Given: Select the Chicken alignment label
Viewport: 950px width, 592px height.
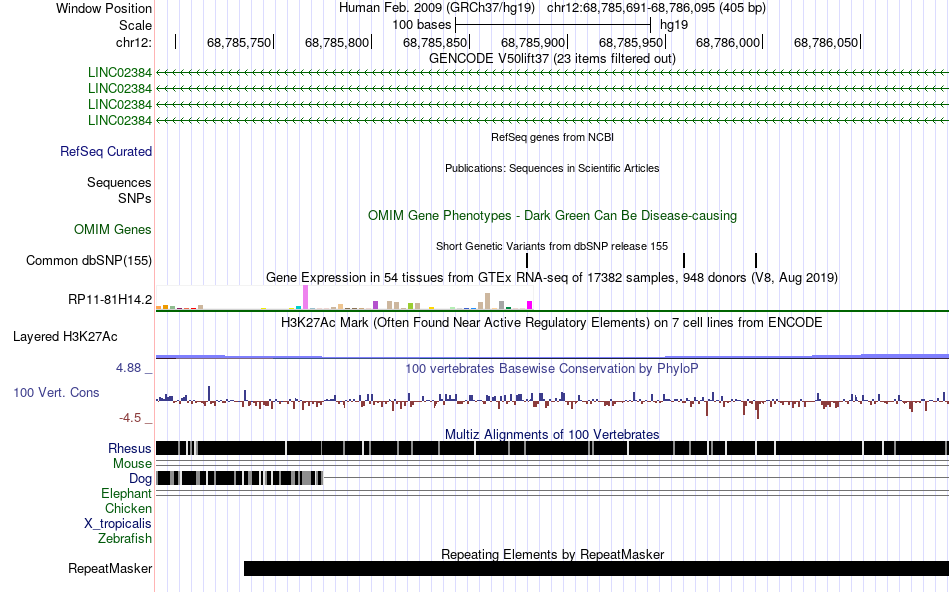Looking at the screenshot, I should (128, 508).
